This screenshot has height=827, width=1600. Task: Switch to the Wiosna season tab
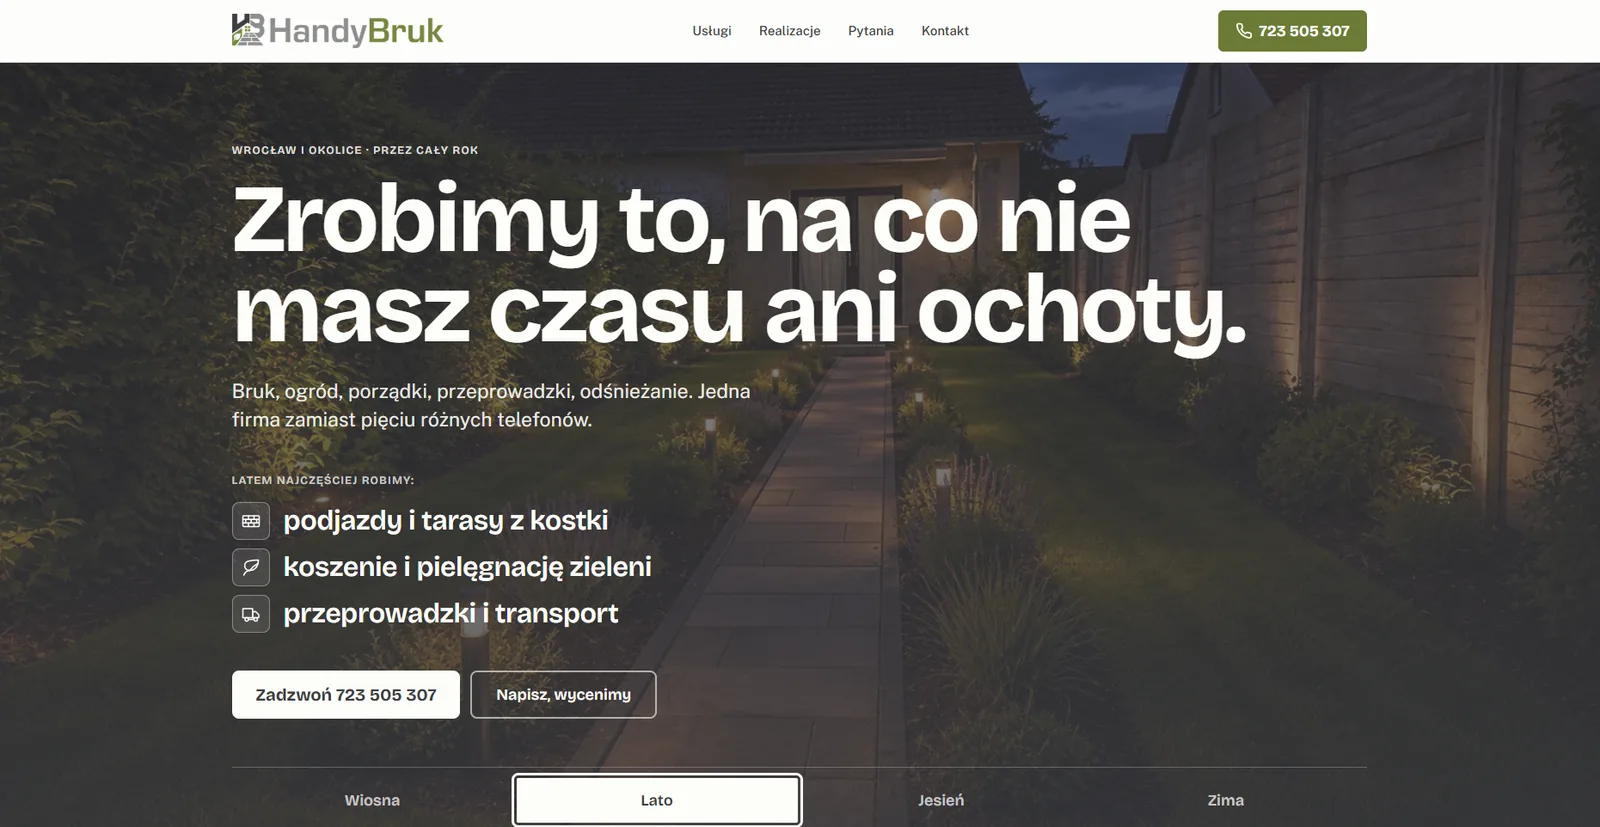pyautogui.click(x=372, y=800)
